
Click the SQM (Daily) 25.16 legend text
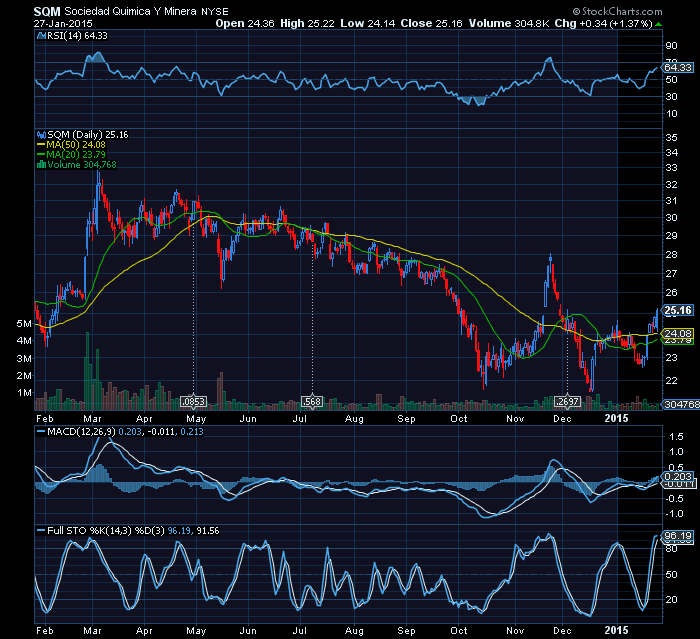tap(88, 135)
